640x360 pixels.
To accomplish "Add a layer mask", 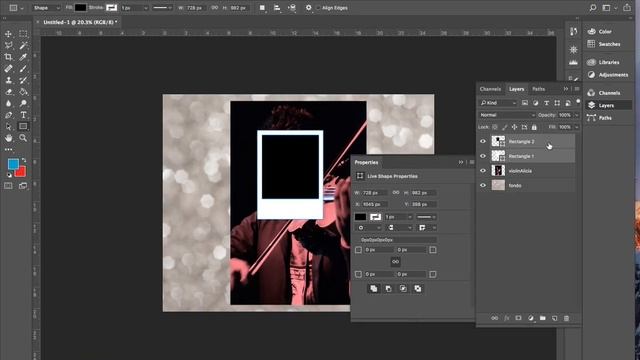I will pos(518,318).
